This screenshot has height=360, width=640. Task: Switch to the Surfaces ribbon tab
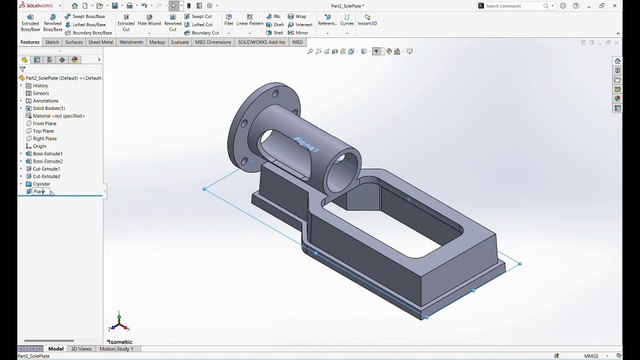(x=74, y=42)
